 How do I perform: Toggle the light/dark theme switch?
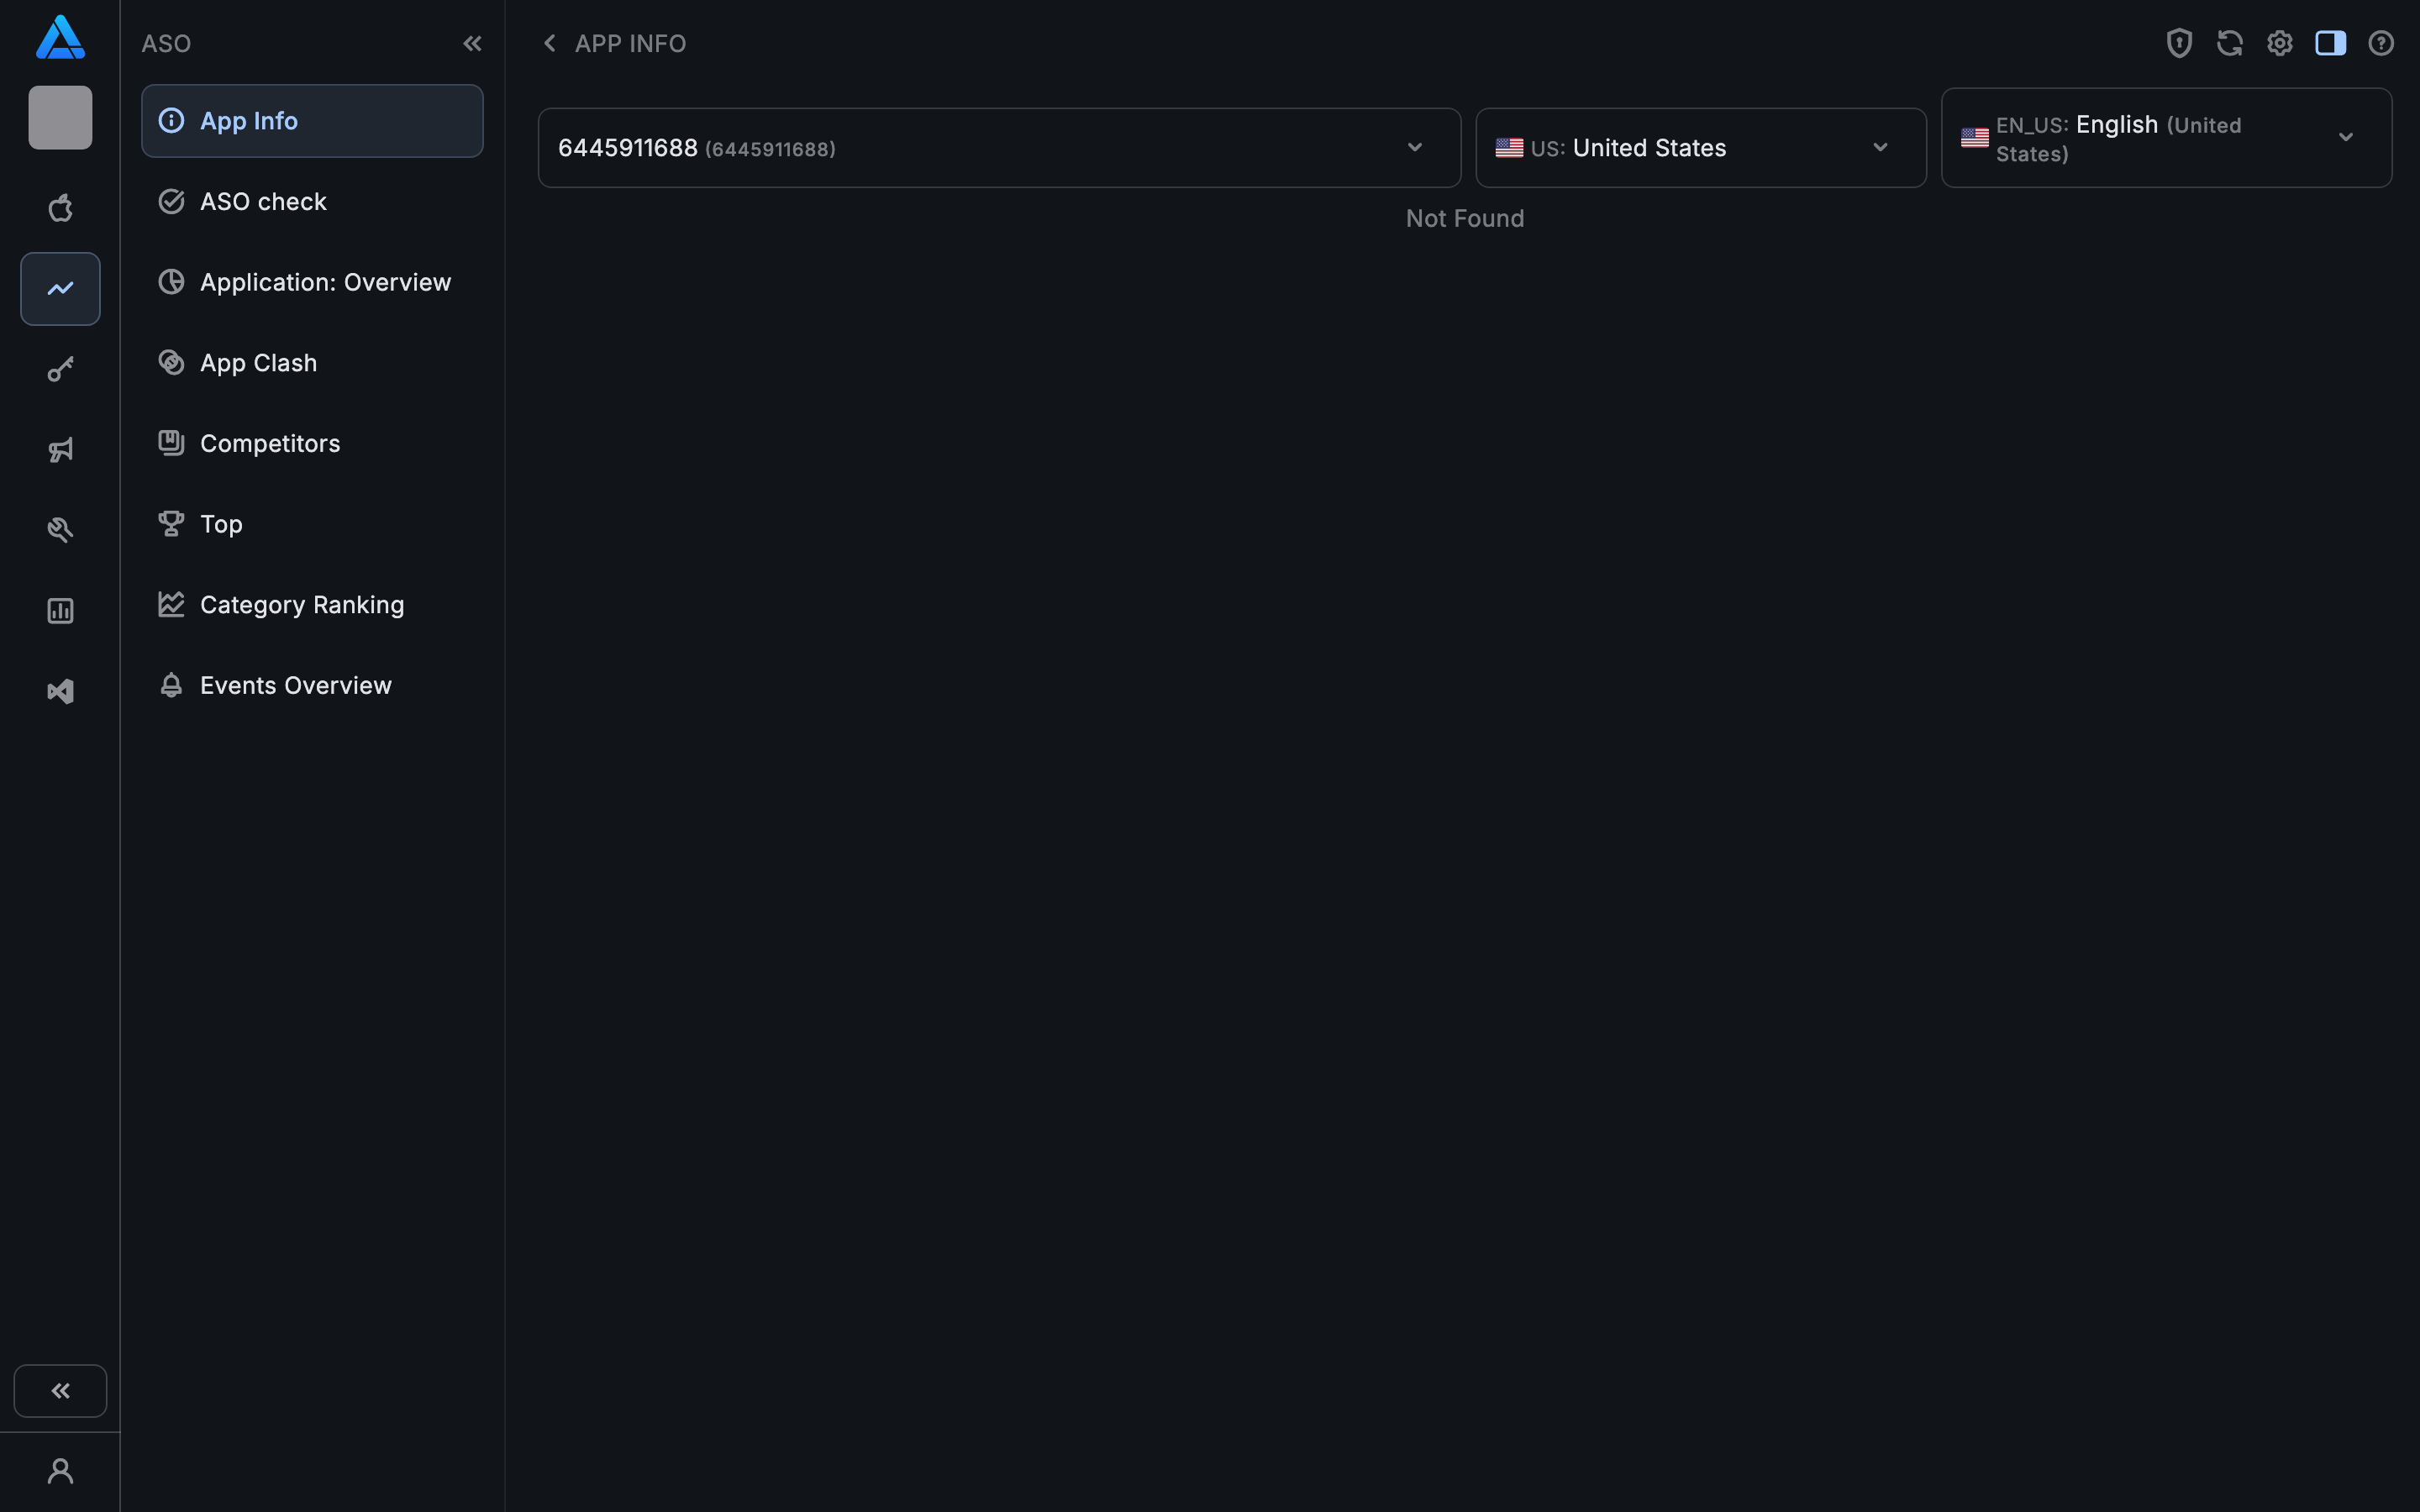tap(2330, 43)
